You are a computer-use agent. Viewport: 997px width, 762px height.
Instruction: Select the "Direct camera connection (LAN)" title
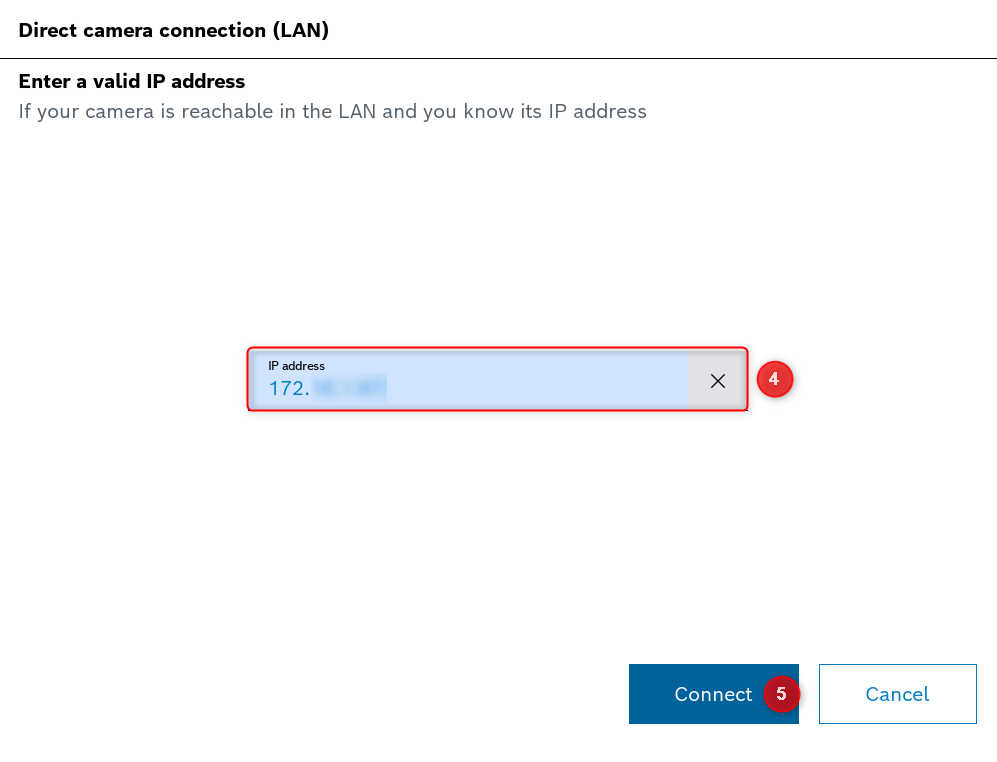(x=173, y=30)
